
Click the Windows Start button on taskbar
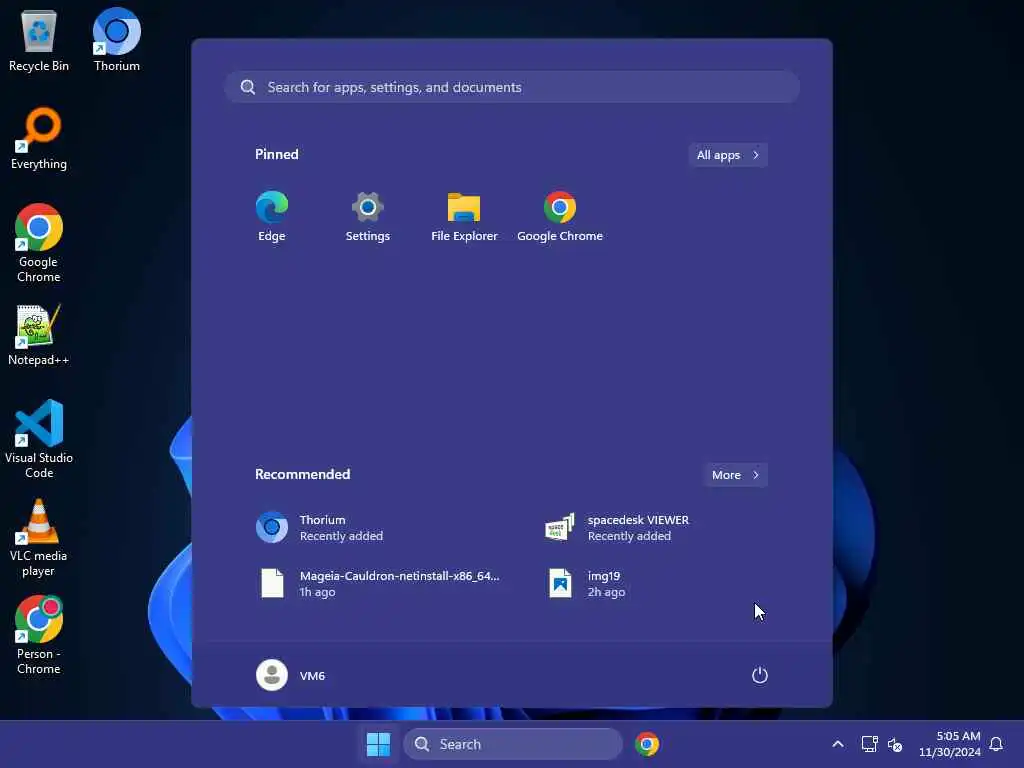(378, 744)
